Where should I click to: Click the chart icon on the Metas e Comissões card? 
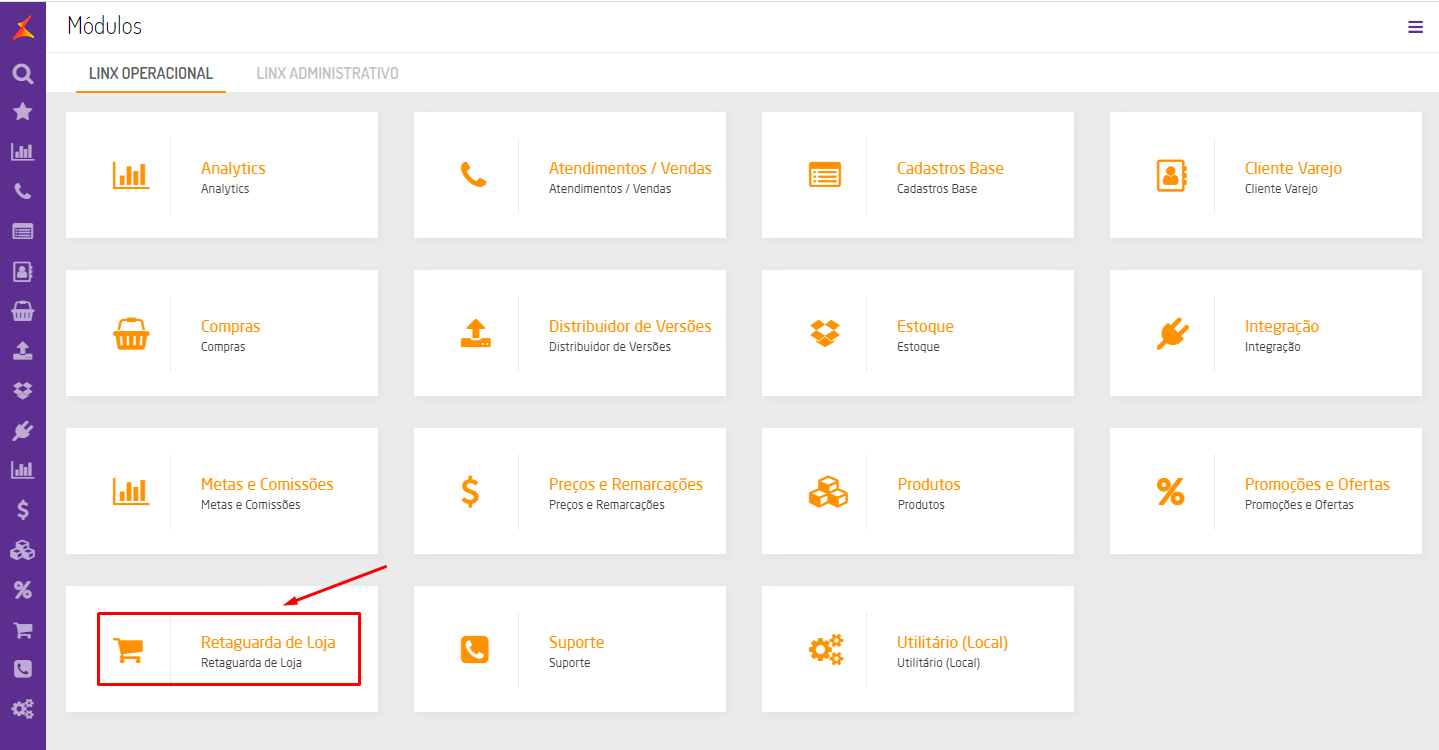(x=130, y=491)
